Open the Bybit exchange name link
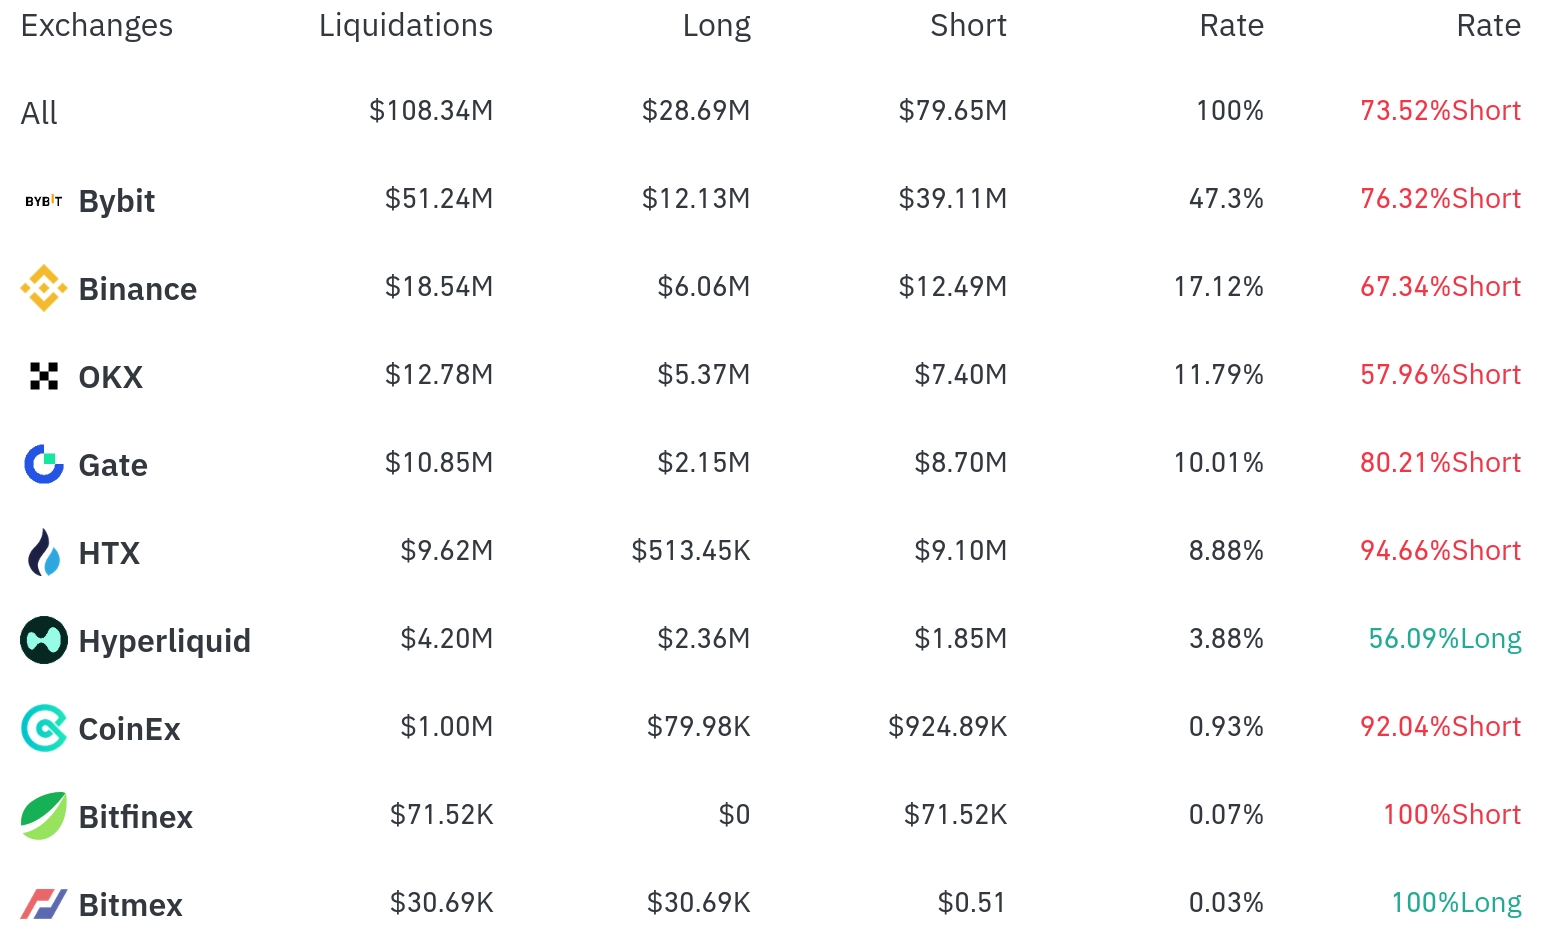 [116, 201]
